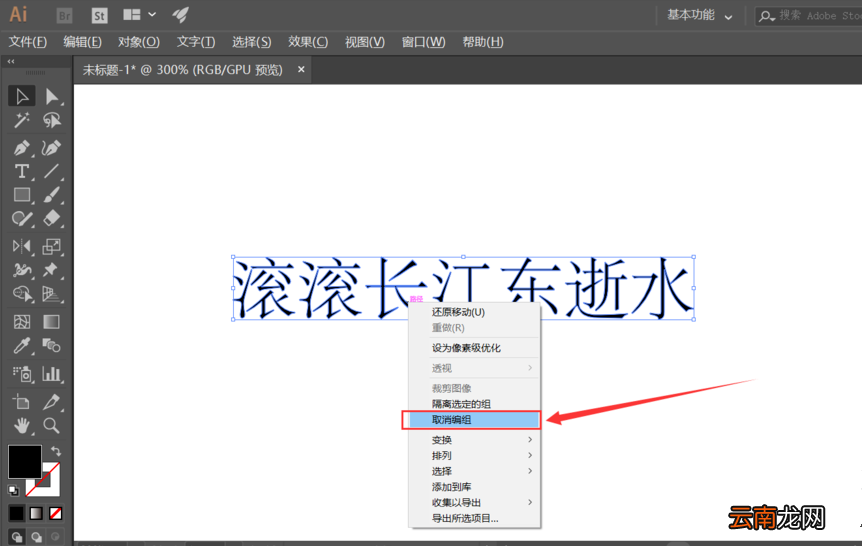
Task: Open the 对象(O) menu
Action: tap(139, 42)
